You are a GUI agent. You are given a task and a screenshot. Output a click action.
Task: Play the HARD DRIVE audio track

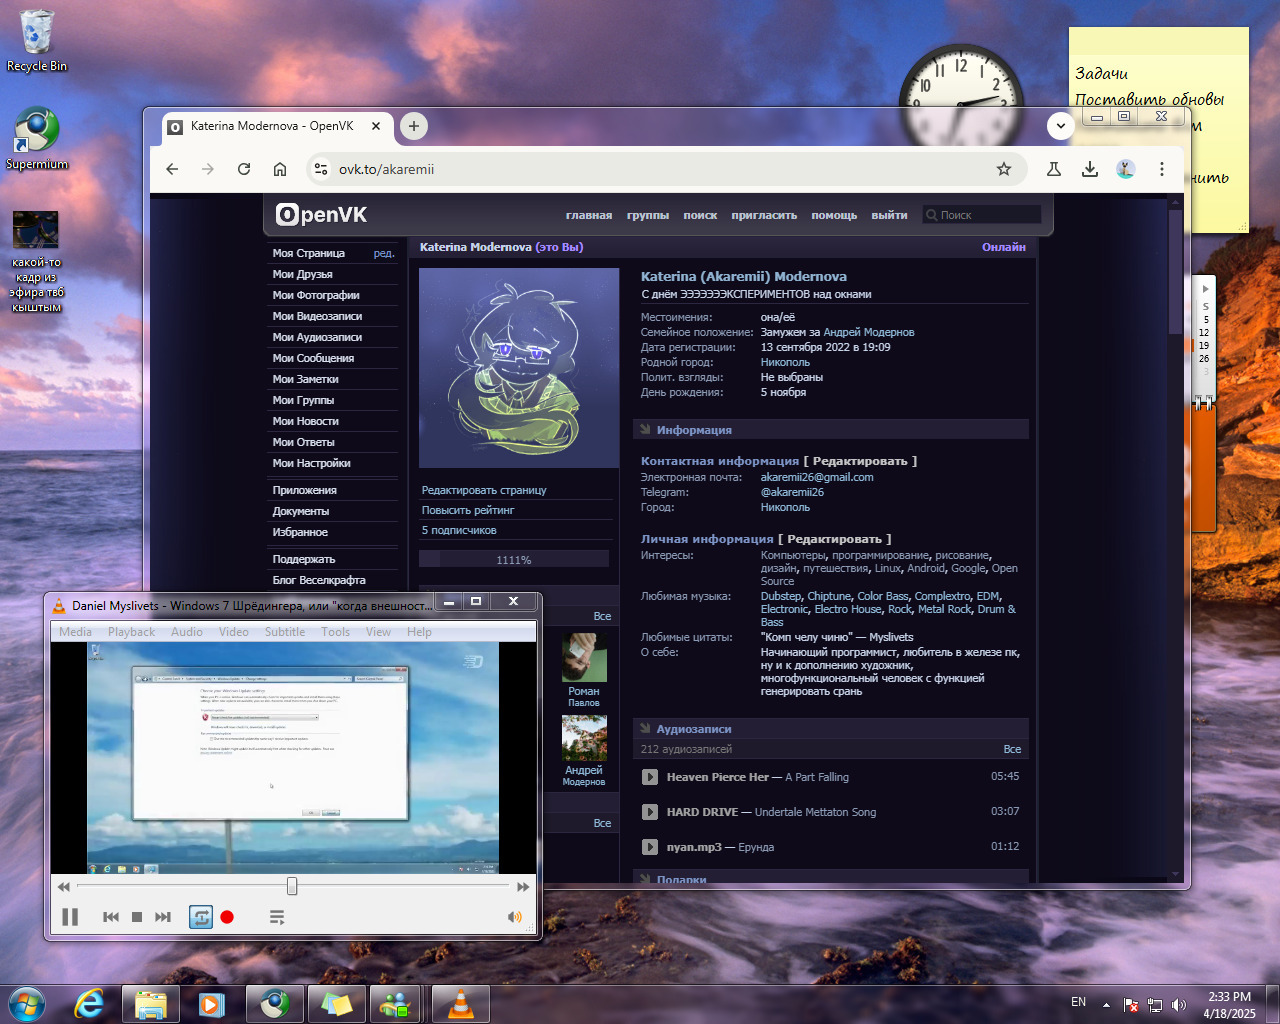(x=650, y=812)
